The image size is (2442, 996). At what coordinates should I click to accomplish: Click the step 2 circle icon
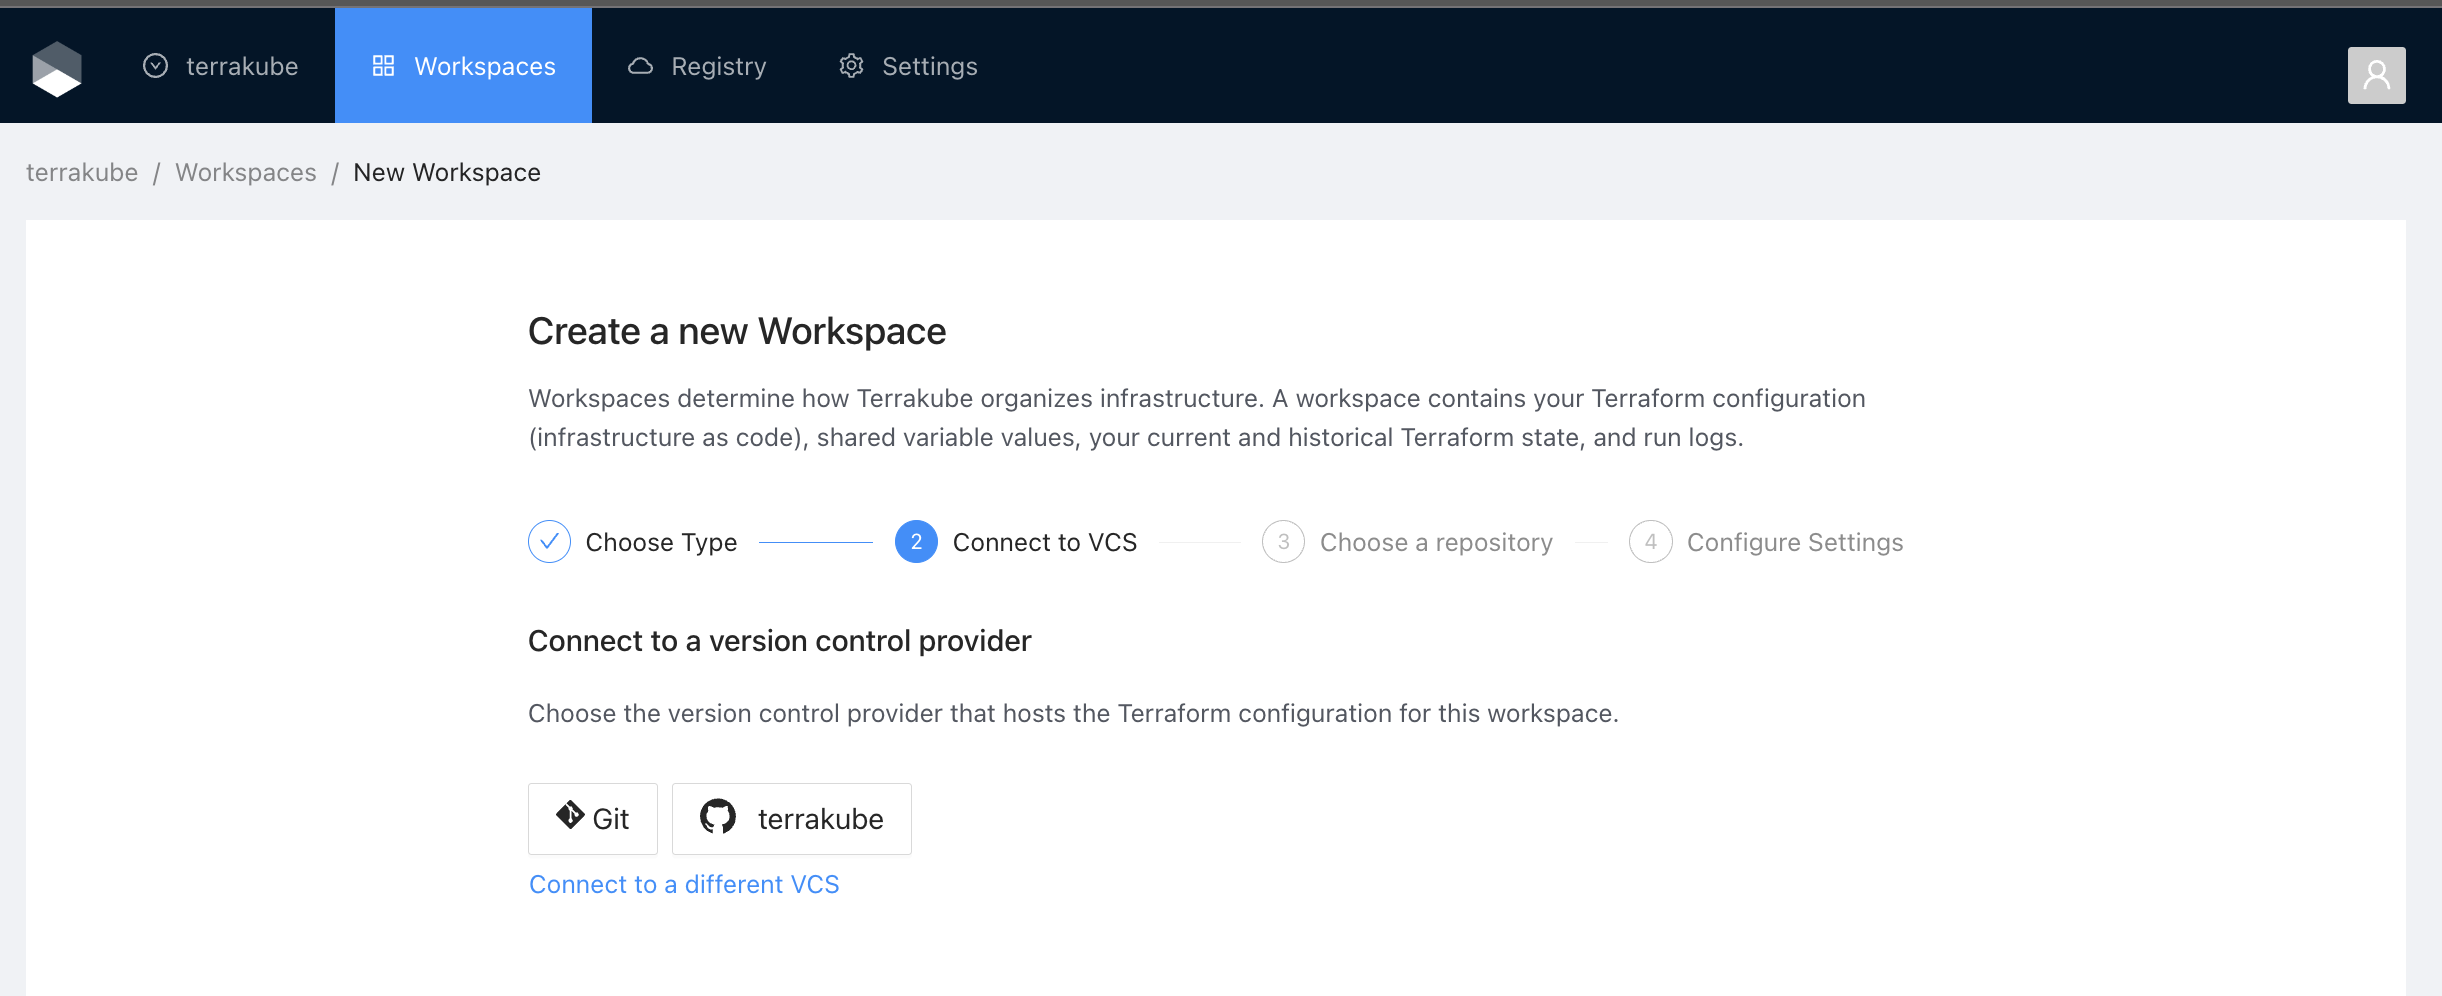point(916,542)
